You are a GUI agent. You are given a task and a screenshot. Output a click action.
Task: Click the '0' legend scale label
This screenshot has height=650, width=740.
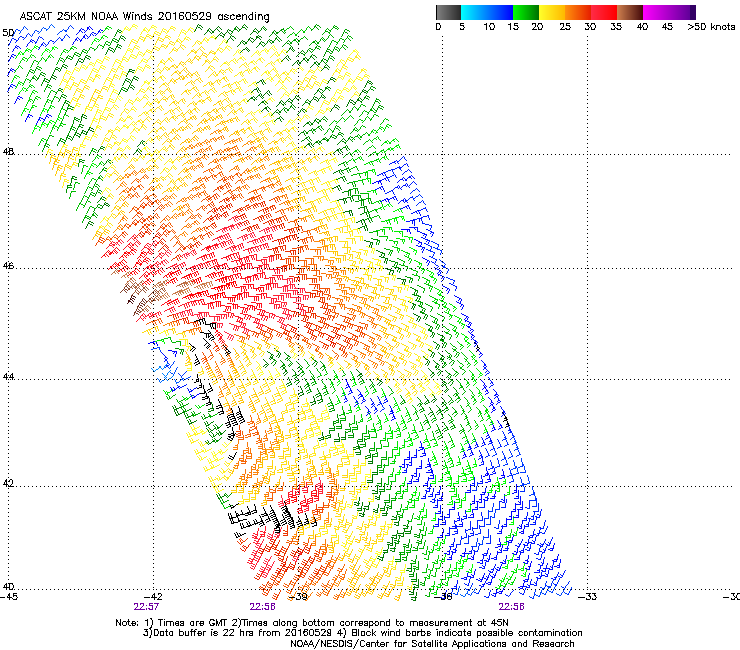pyautogui.click(x=438, y=27)
